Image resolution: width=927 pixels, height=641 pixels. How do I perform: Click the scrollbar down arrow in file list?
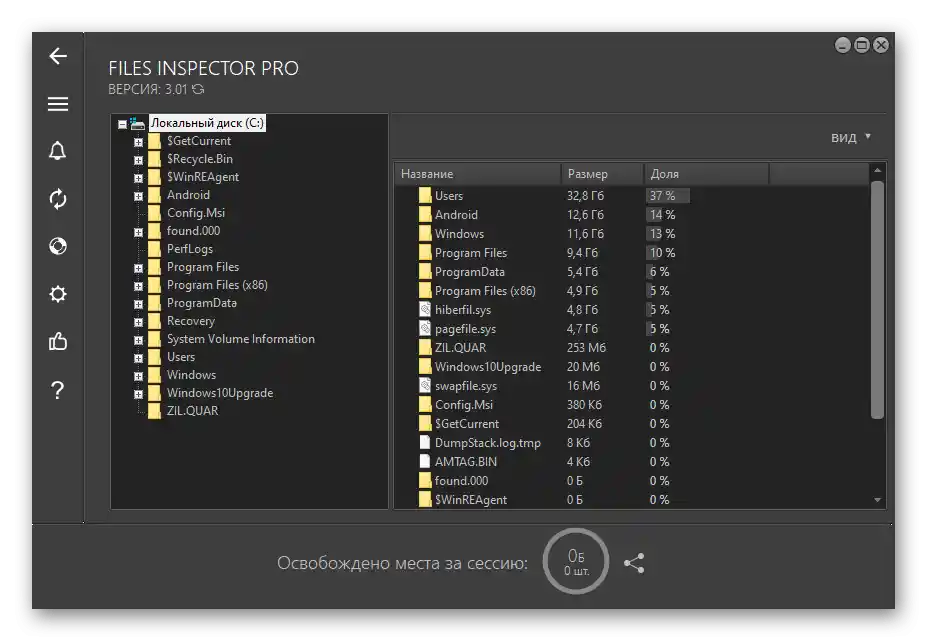(877, 500)
